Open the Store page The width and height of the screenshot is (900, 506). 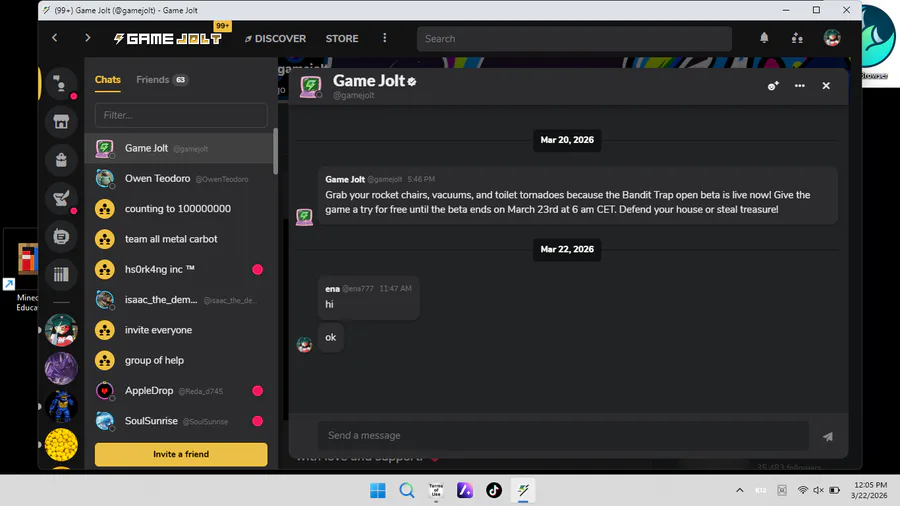(x=342, y=38)
